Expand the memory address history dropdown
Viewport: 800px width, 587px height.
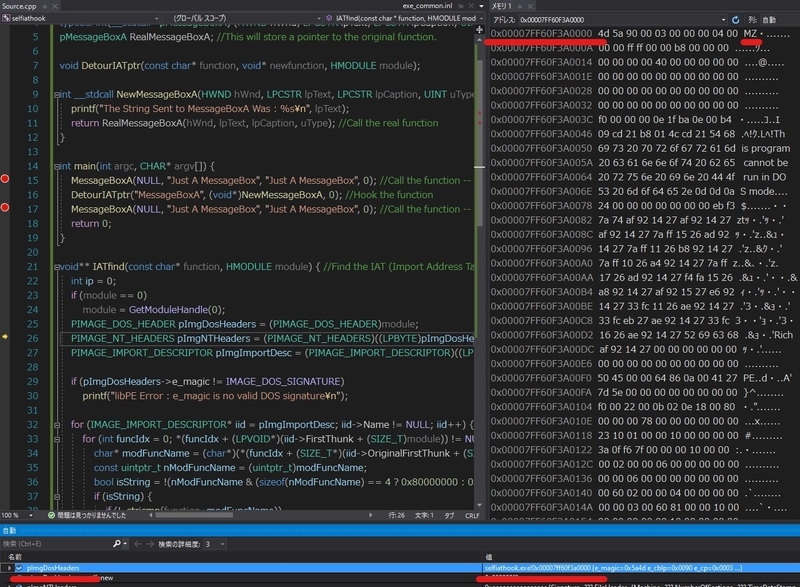[x=723, y=20]
